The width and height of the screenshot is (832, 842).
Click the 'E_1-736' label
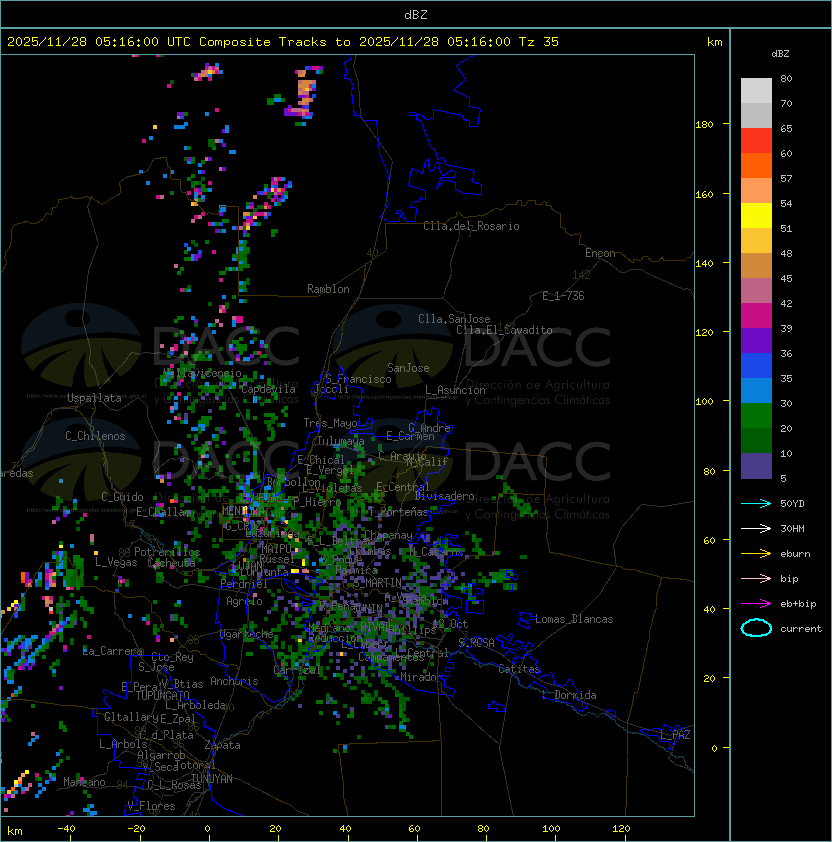point(563,296)
